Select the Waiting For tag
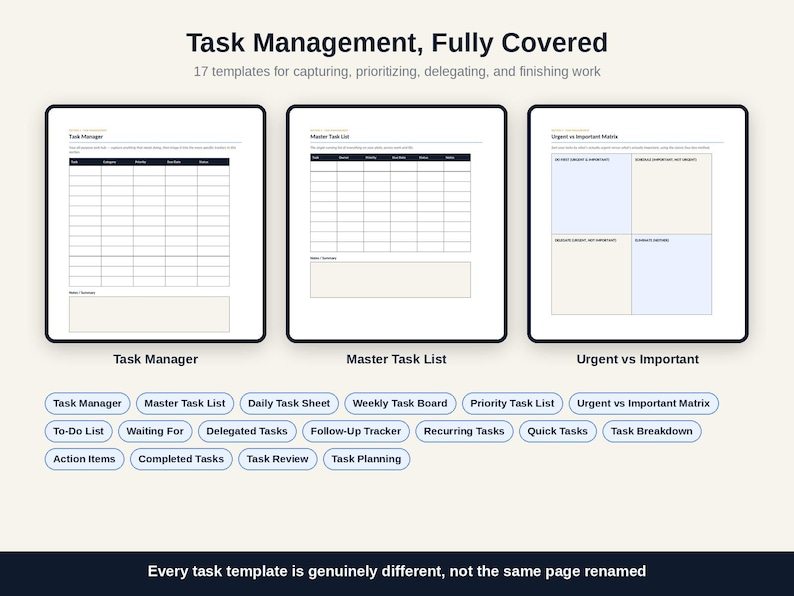This screenshot has height=596, width=794. tap(155, 431)
